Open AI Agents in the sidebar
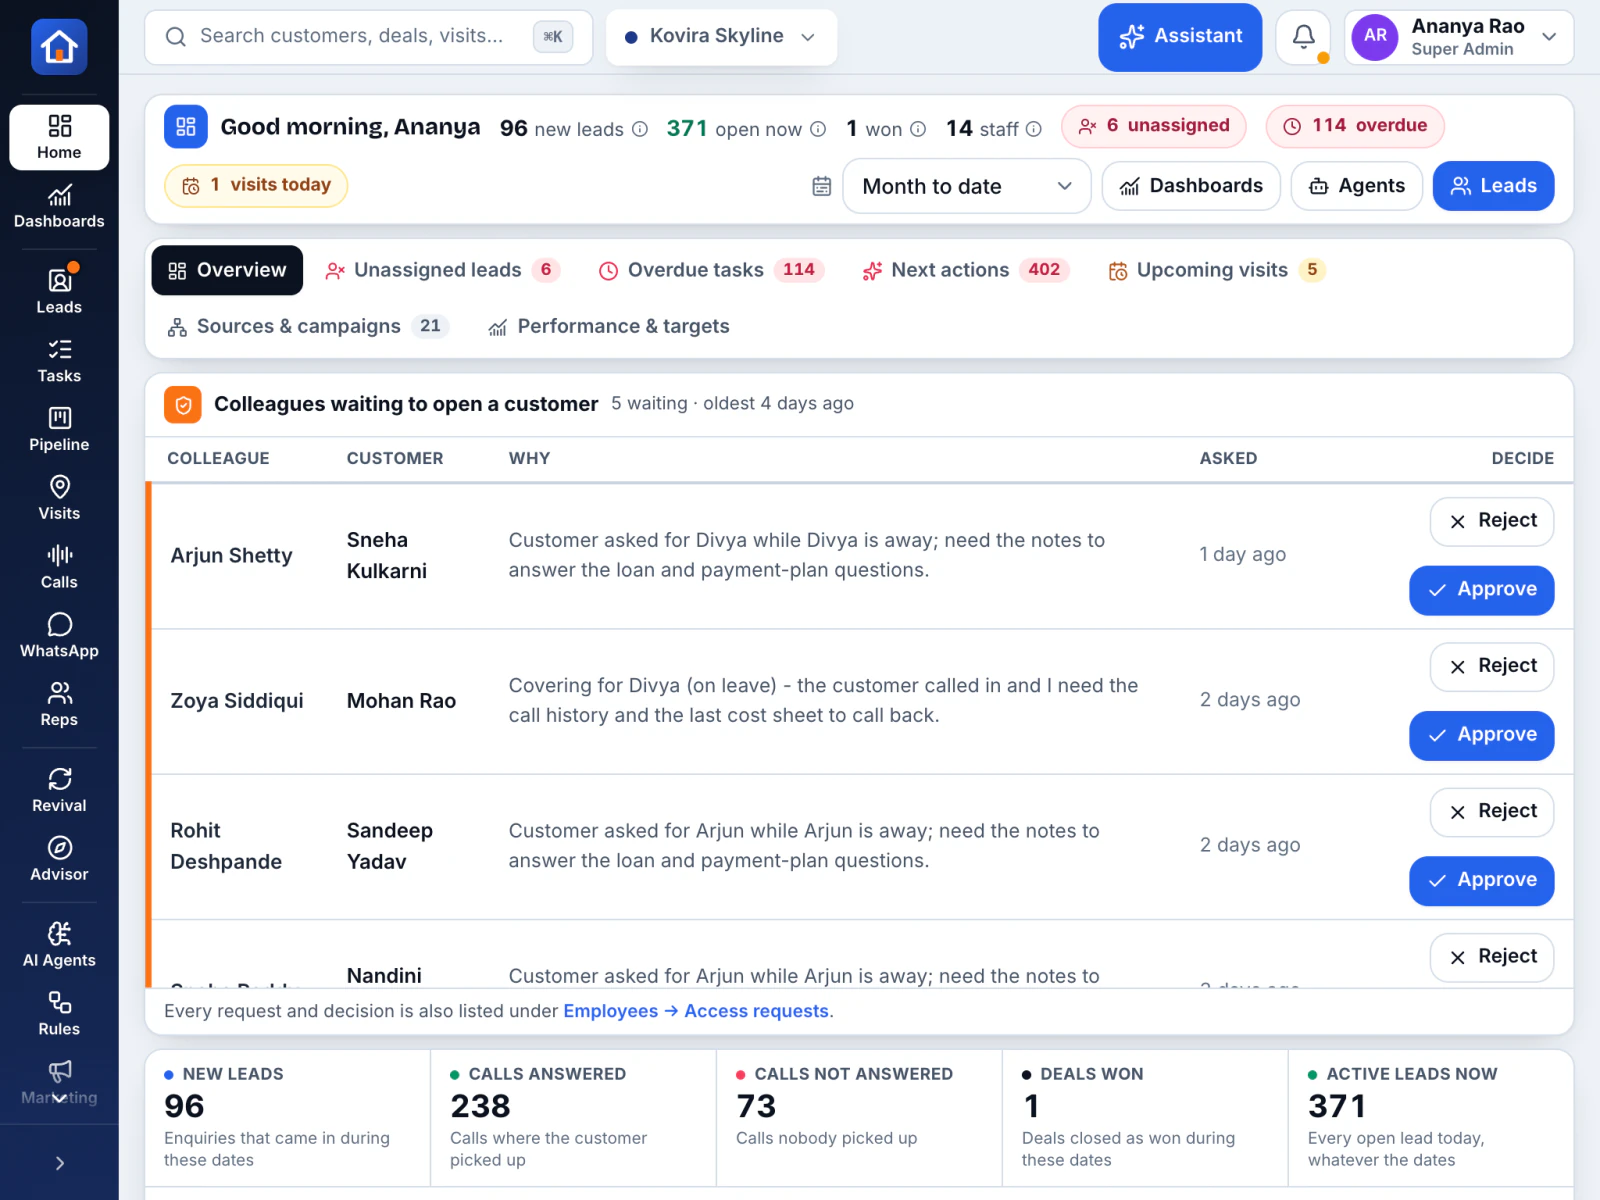Viewport: 1600px width, 1200px height. pyautogui.click(x=59, y=945)
